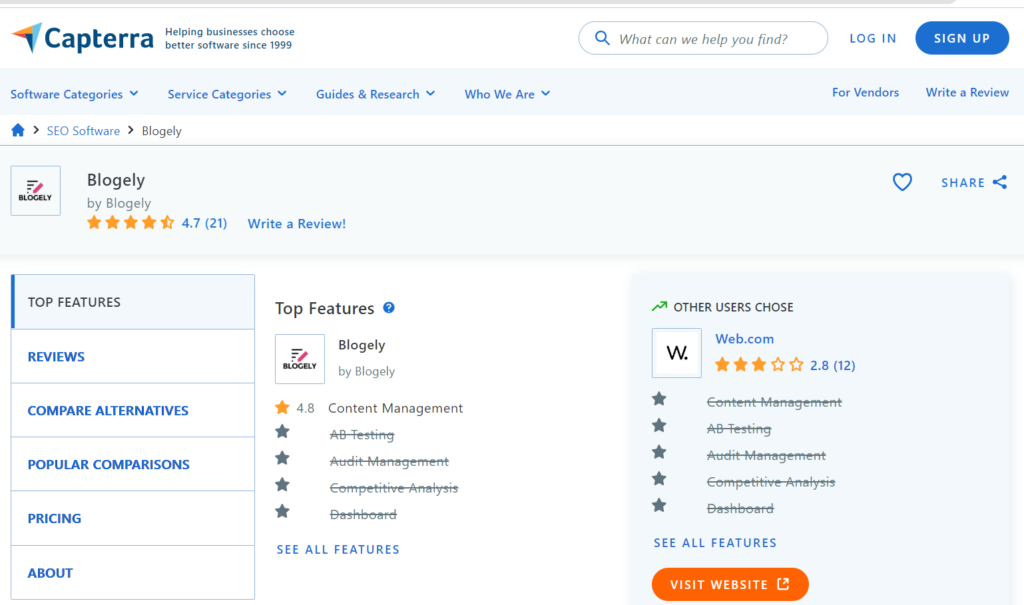Image resolution: width=1024 pixels, height=605 pixels.
Task: Click 'Dashboard' in the Blogely features list
Action: pos(363,515)
